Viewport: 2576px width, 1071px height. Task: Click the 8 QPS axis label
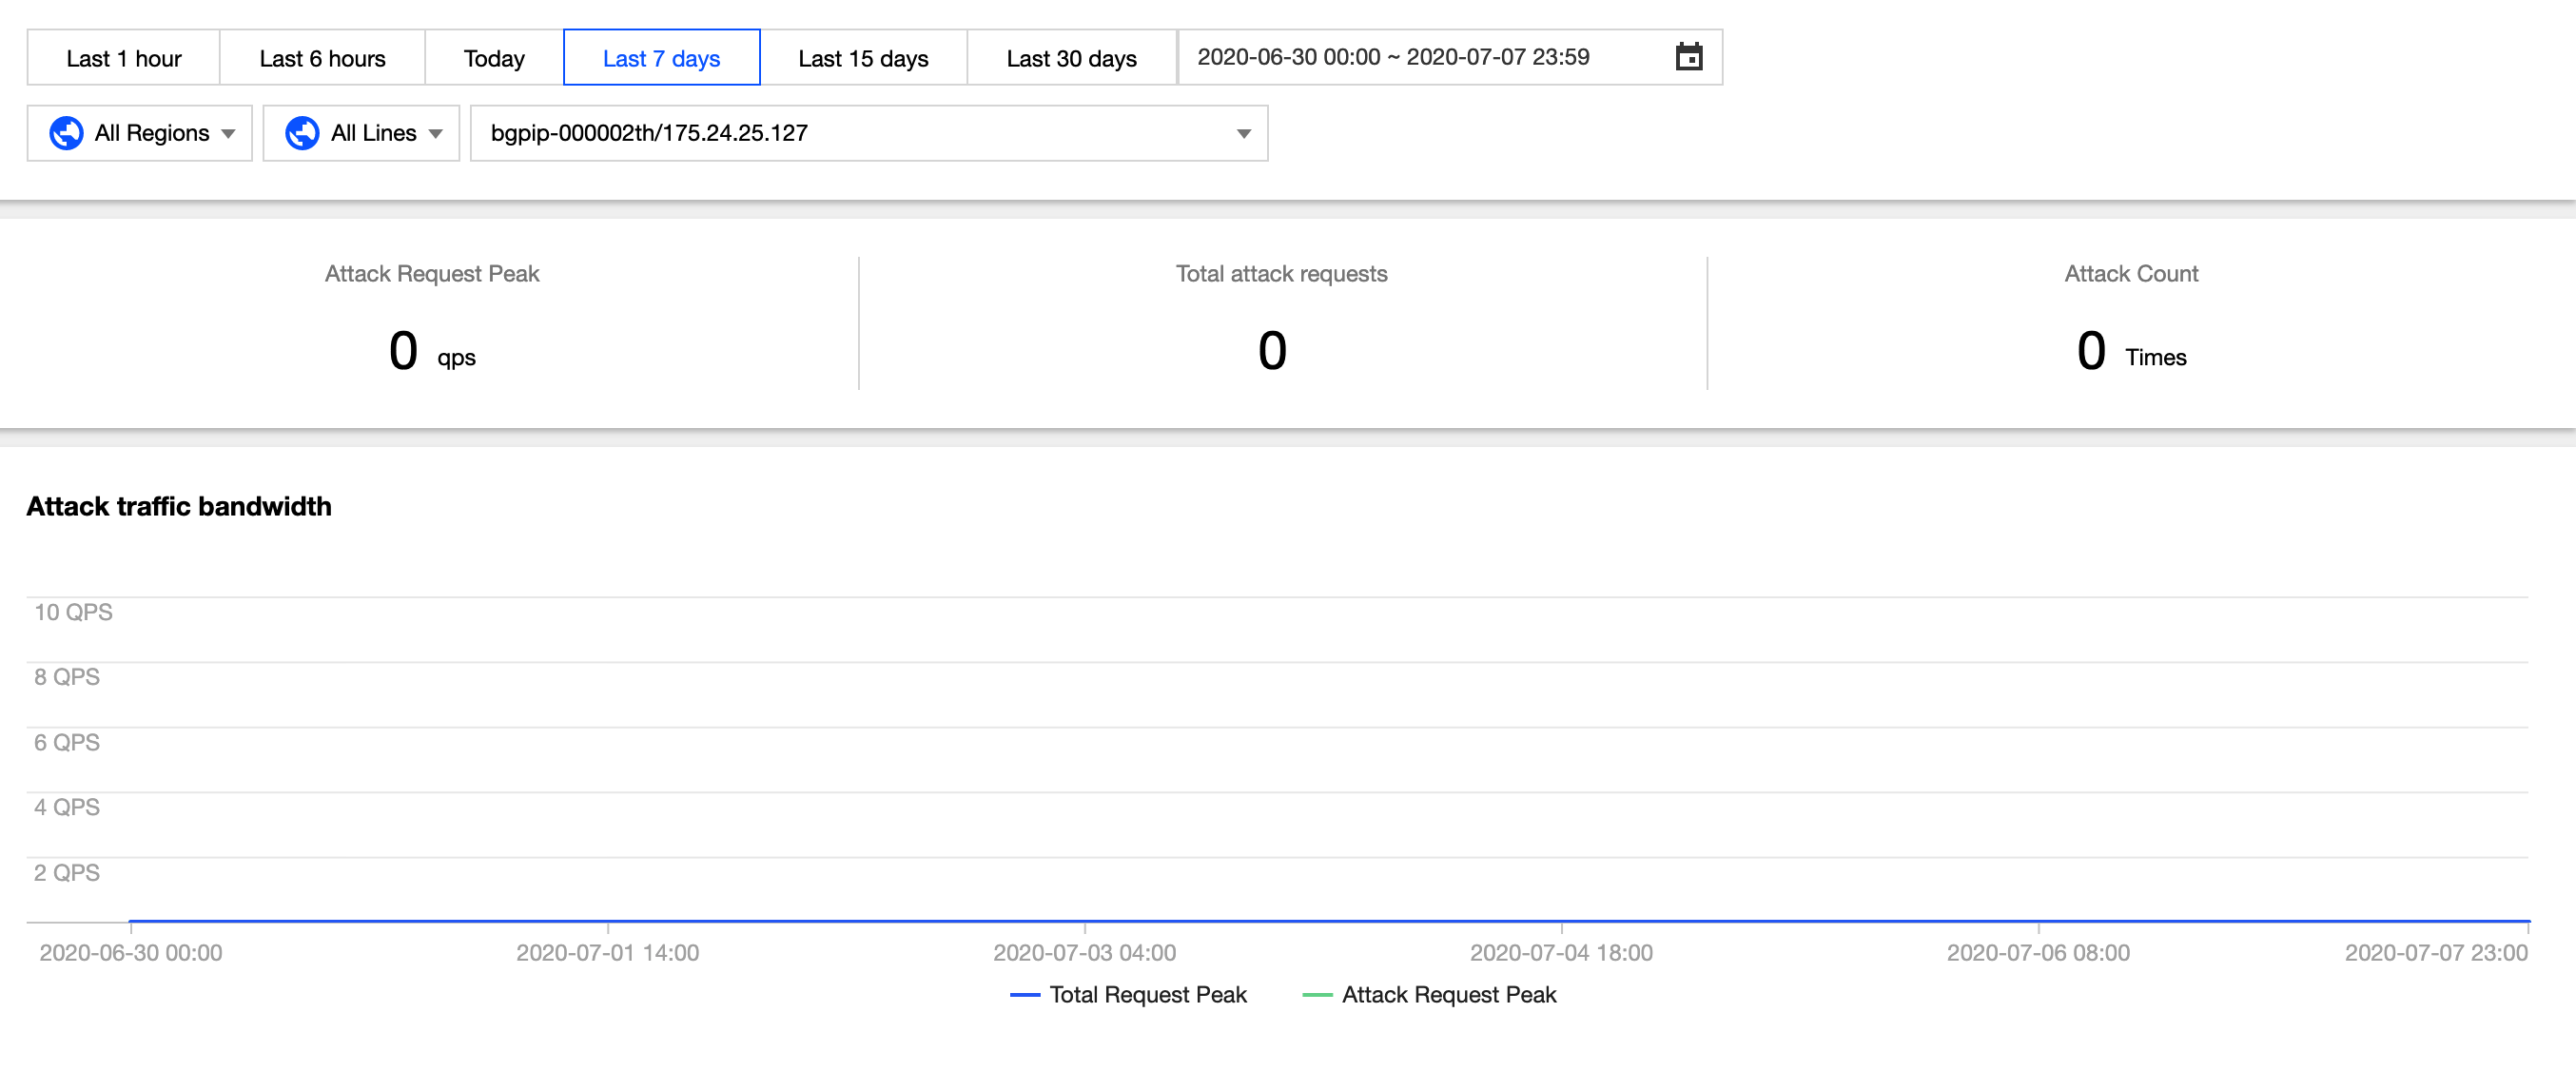pyautogui.click(x=67, y=677)
